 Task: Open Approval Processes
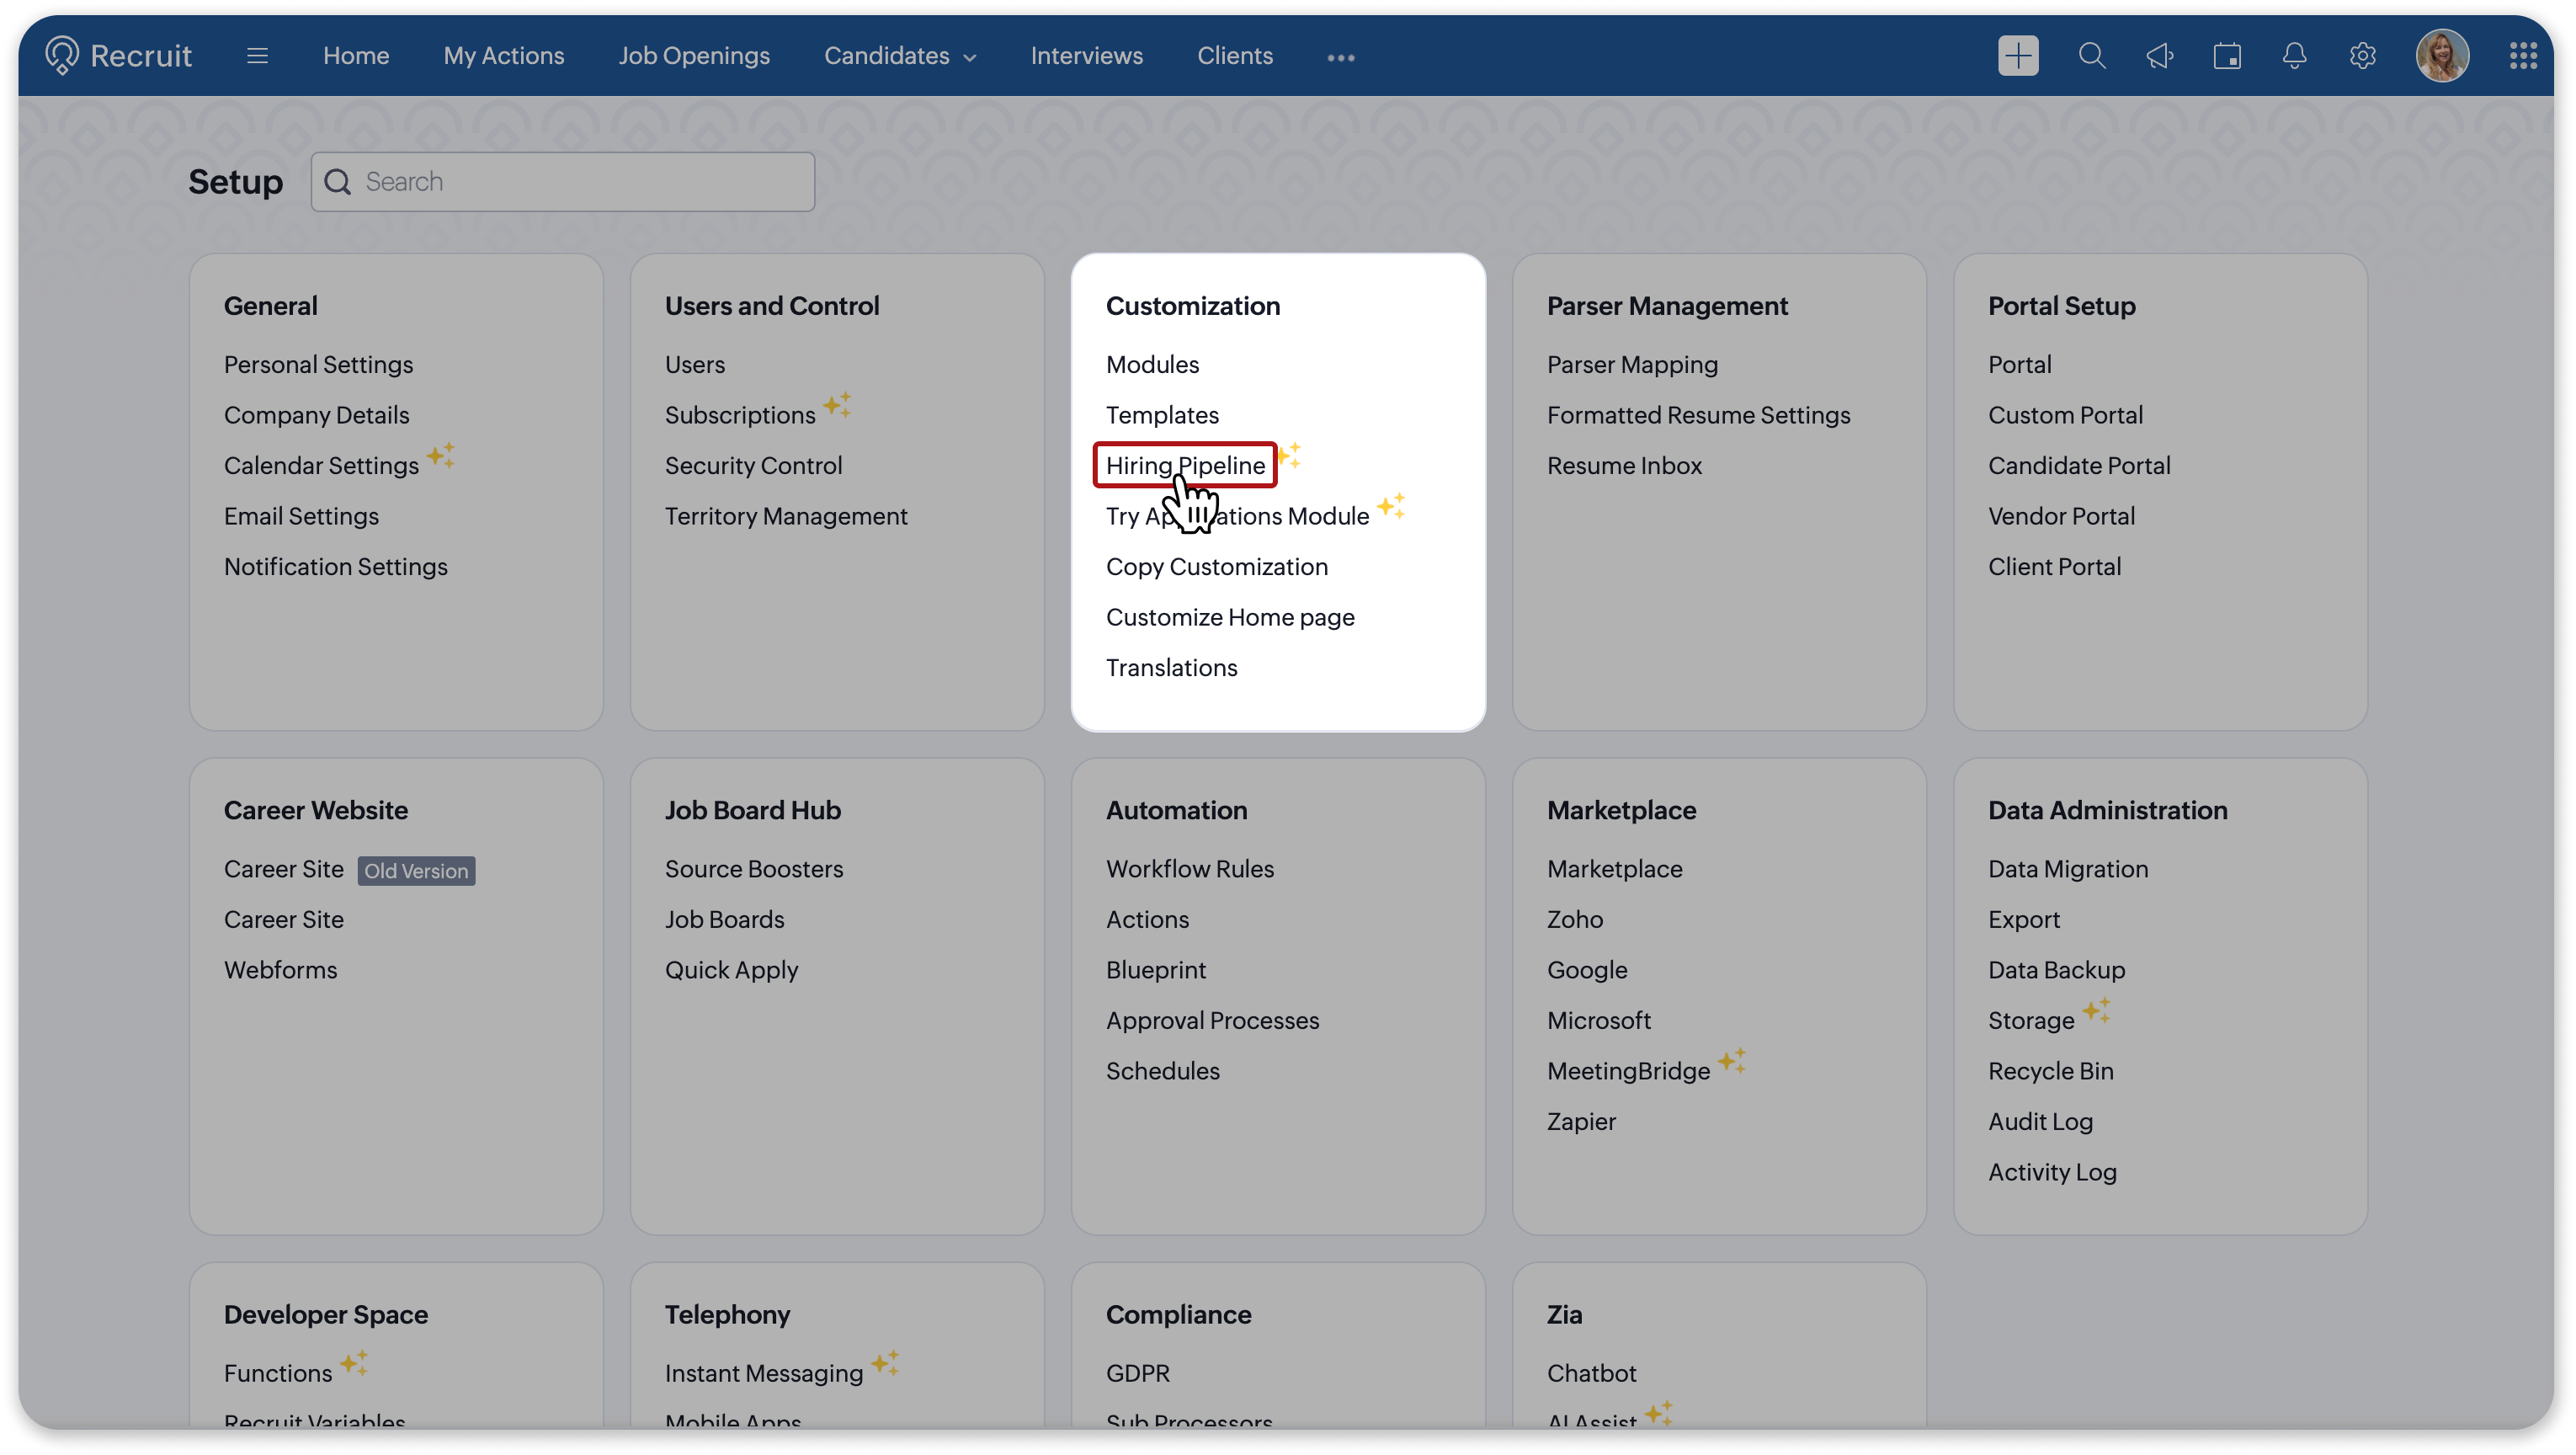pos(1212,1020)
